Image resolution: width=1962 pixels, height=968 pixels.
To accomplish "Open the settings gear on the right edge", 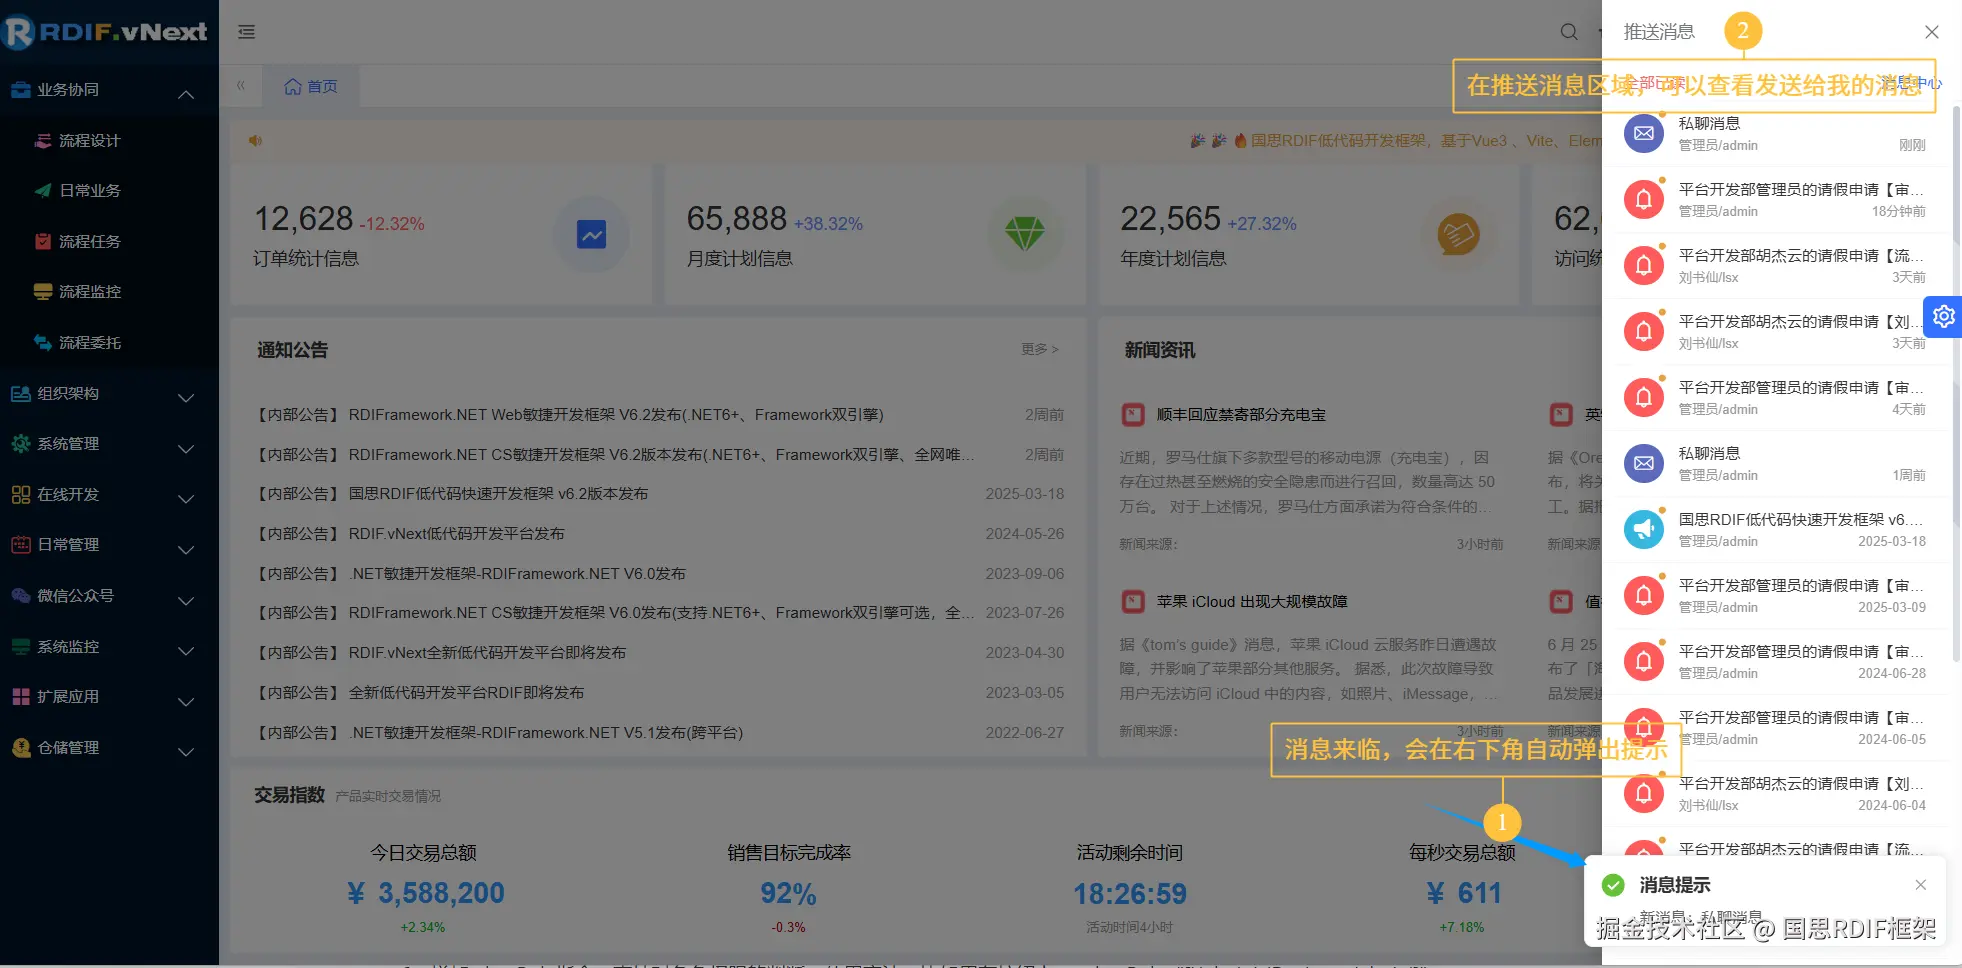I will pyautogui.click(x=1943, y=316).
